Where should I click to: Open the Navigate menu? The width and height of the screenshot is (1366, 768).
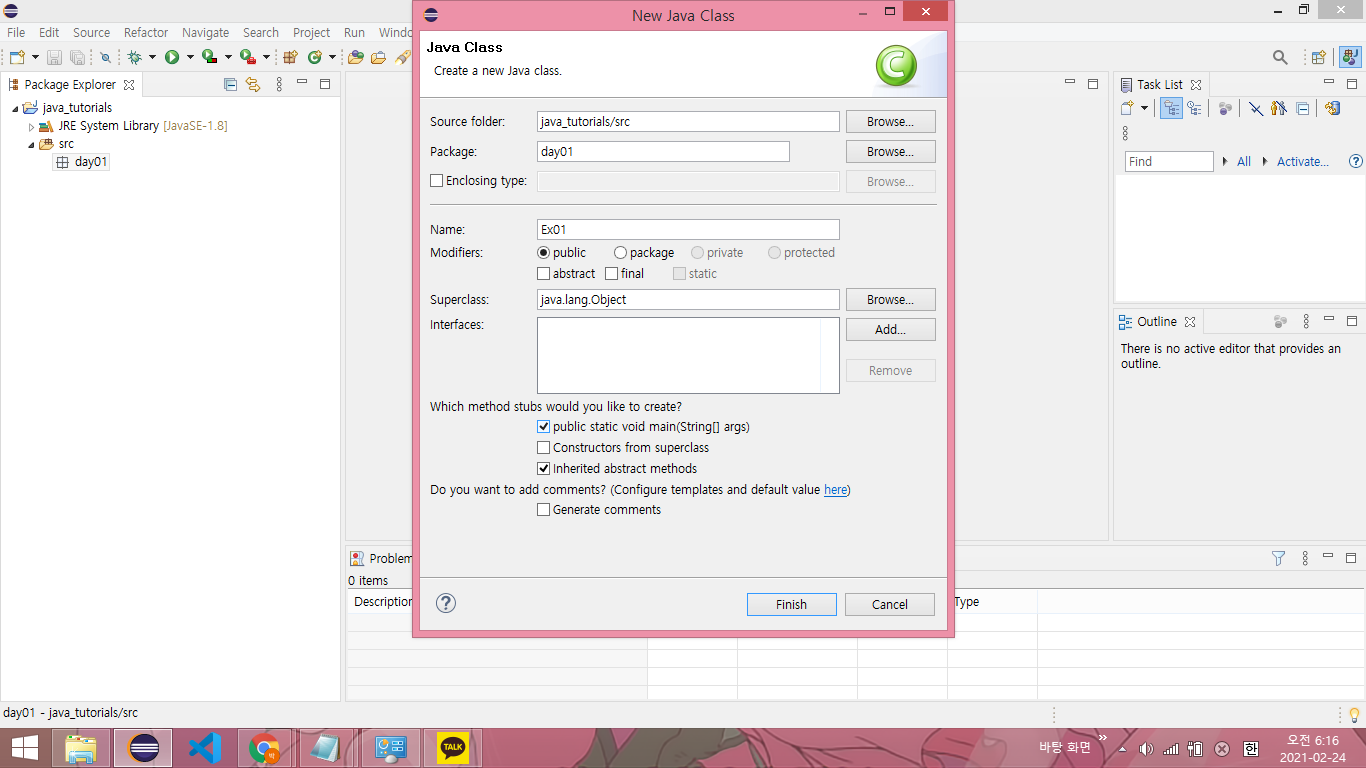coord(205,32)
